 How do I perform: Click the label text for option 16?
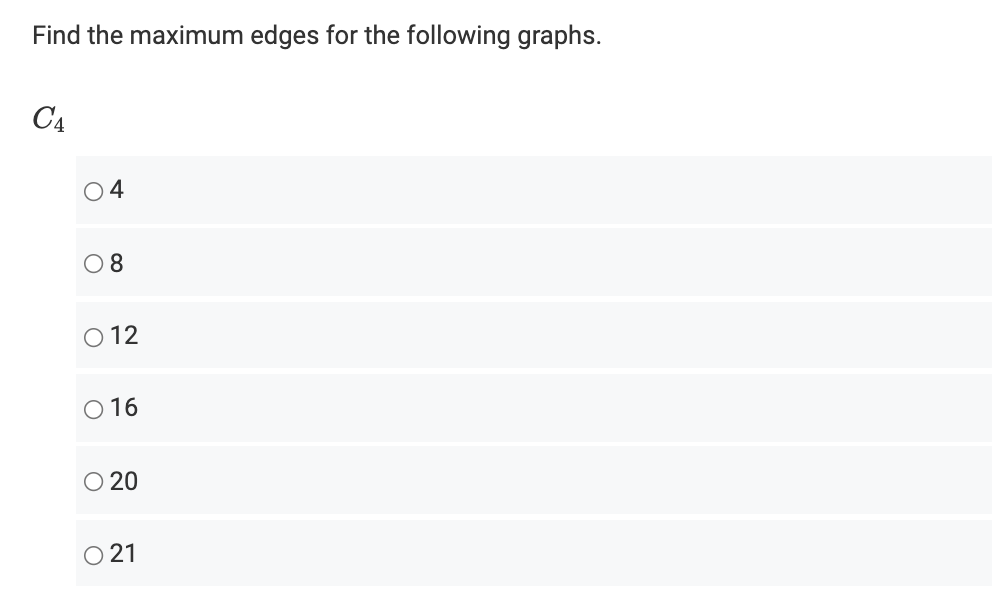124,408
